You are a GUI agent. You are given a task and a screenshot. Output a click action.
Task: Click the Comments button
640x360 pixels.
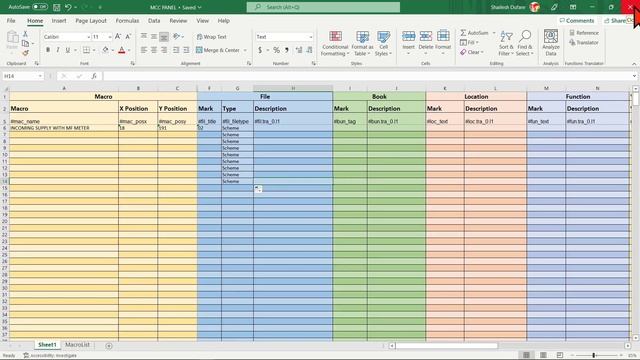tap(577, 20)
